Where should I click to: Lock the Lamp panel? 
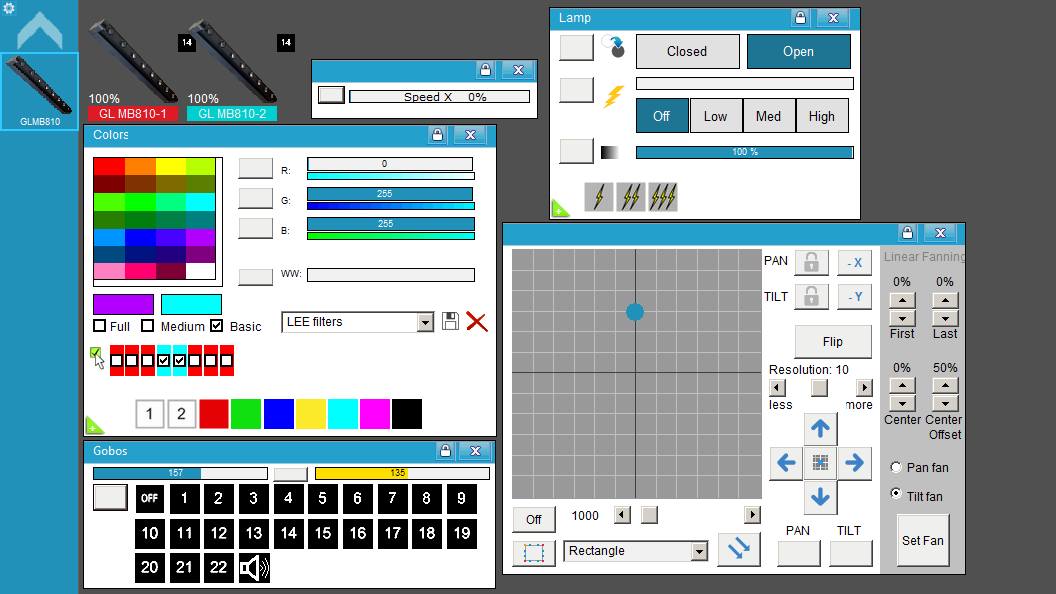(800, 18)
